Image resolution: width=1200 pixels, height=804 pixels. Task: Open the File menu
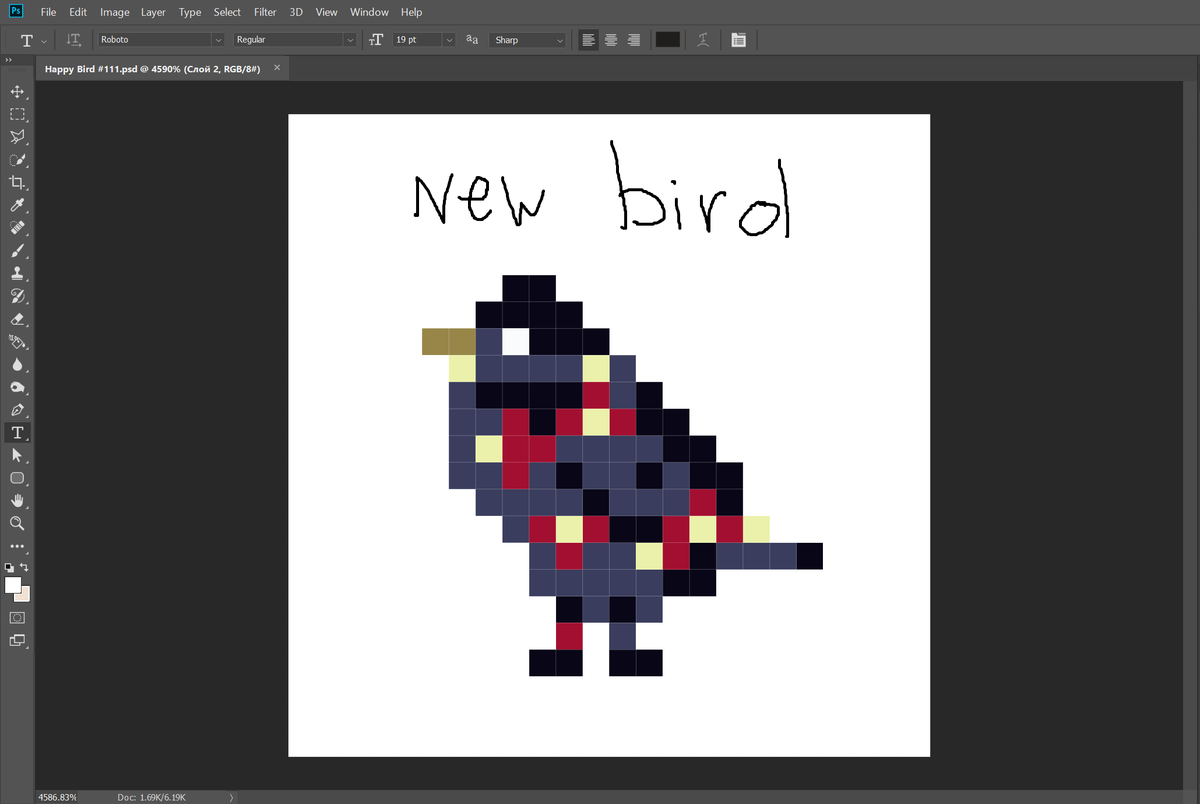(48, 12)
